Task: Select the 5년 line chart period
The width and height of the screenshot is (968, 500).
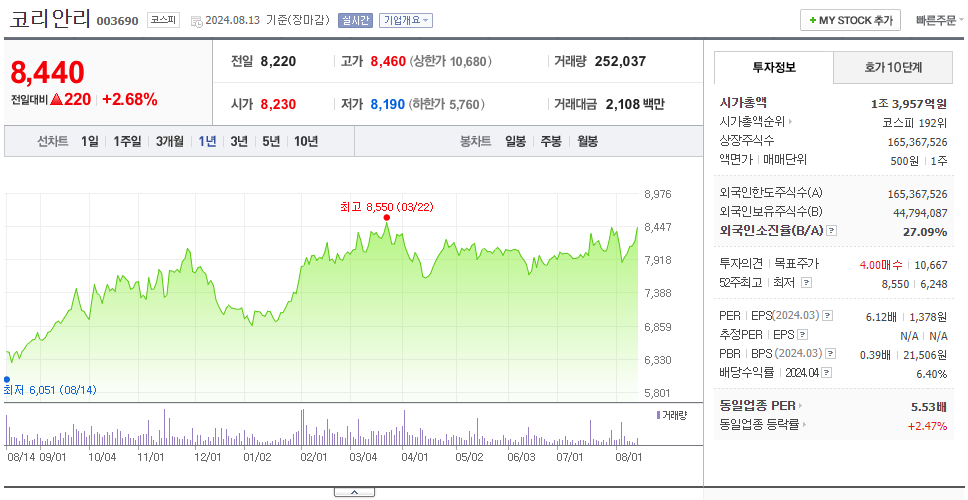Action: (271, 141)
